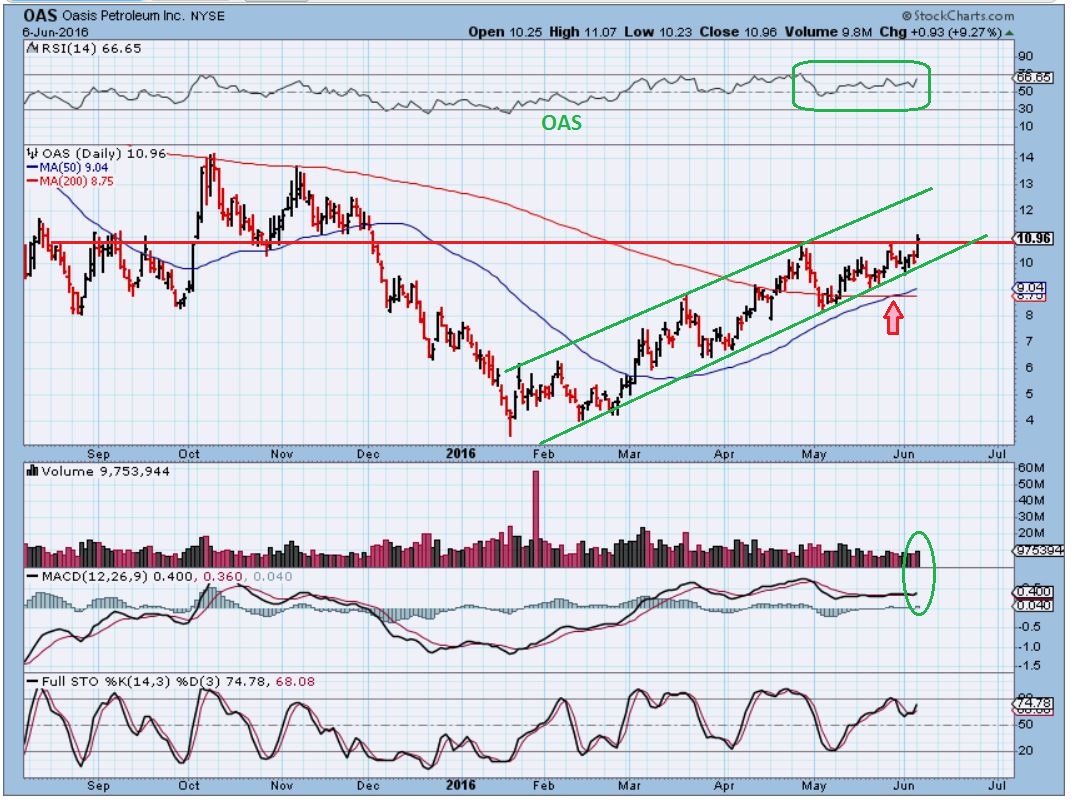Click the Jun label under the stochastic panel

(x=904, y=785)
